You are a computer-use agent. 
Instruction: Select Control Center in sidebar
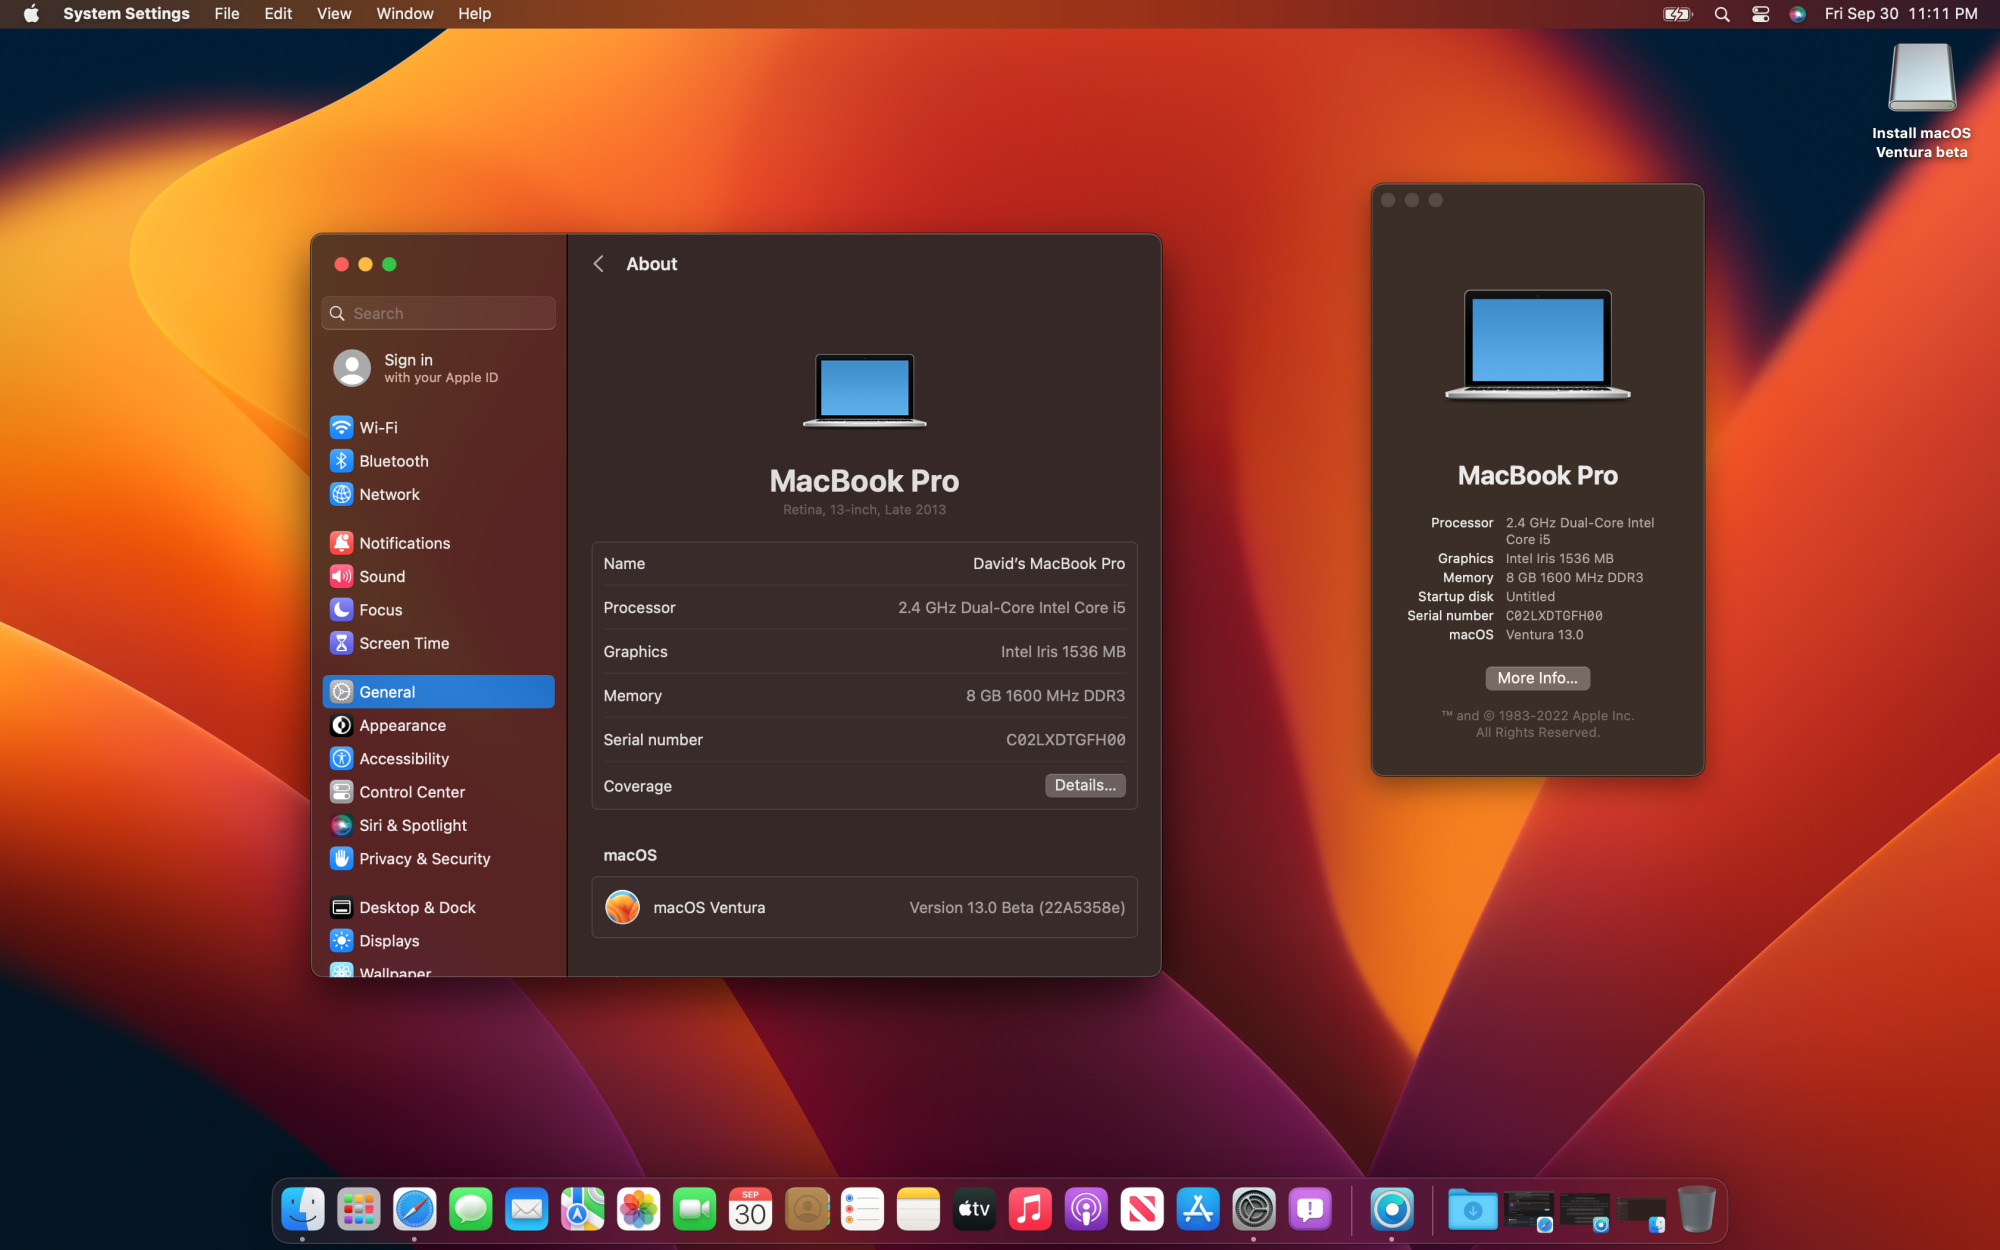[x=411, y=792]
